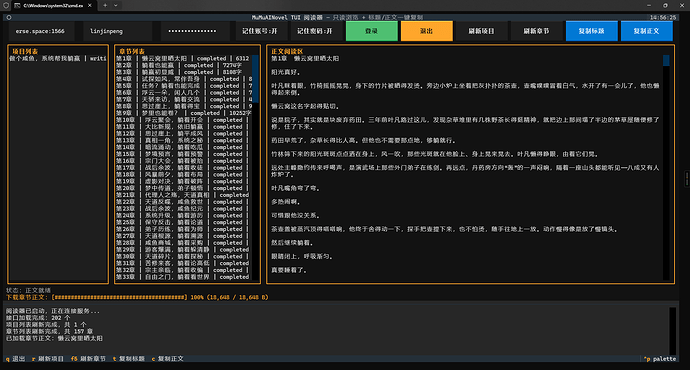Click the blue 复制标题 button

tap(591, 31)
